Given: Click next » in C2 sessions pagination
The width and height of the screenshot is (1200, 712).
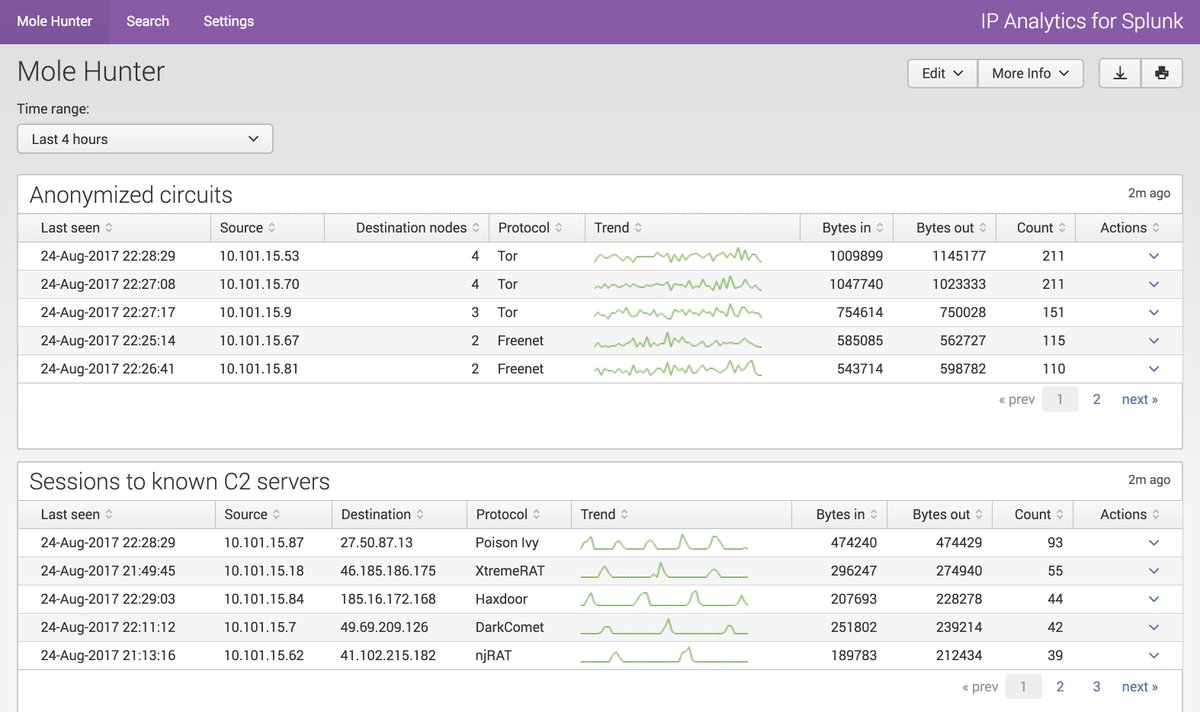Looking at the screenshot, I should pyautogui.click(x=1140, y=686).
